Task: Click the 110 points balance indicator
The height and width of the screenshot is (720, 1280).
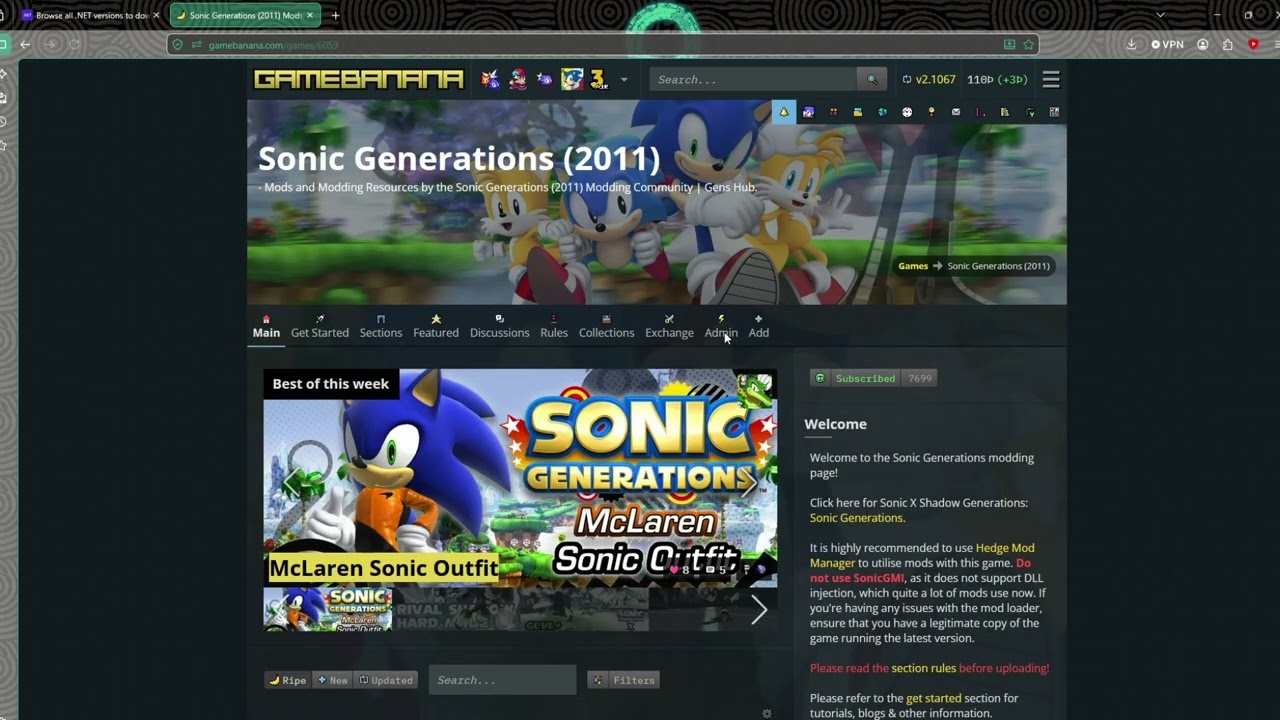Action: (997, 80)
